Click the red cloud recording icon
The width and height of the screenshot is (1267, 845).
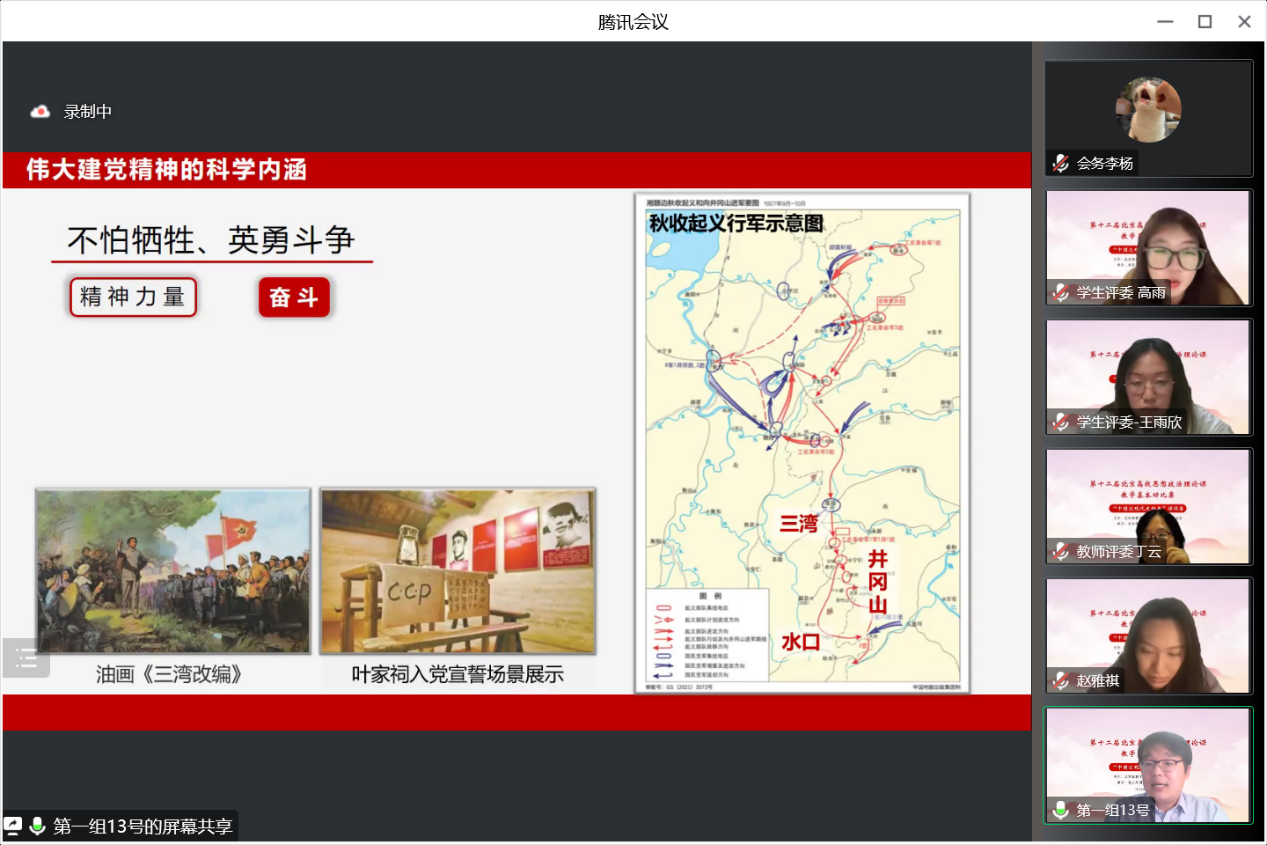40,112
